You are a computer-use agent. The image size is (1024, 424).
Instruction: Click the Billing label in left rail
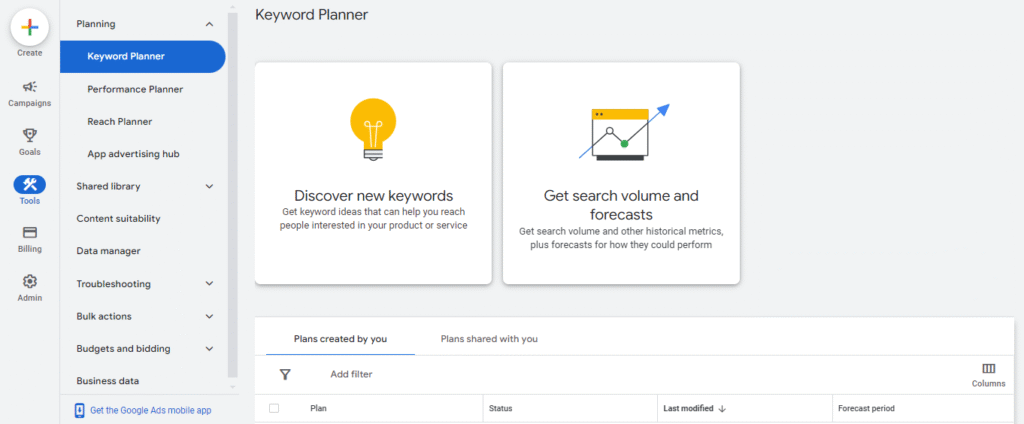click(x=29, y=249)
